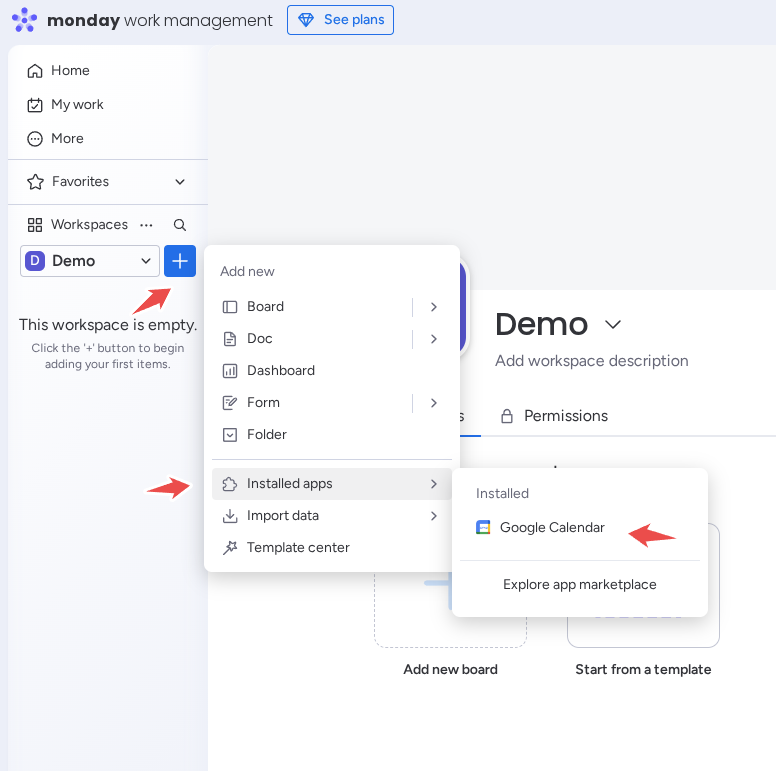Choose Google Calendar installed app

(580, 528)
